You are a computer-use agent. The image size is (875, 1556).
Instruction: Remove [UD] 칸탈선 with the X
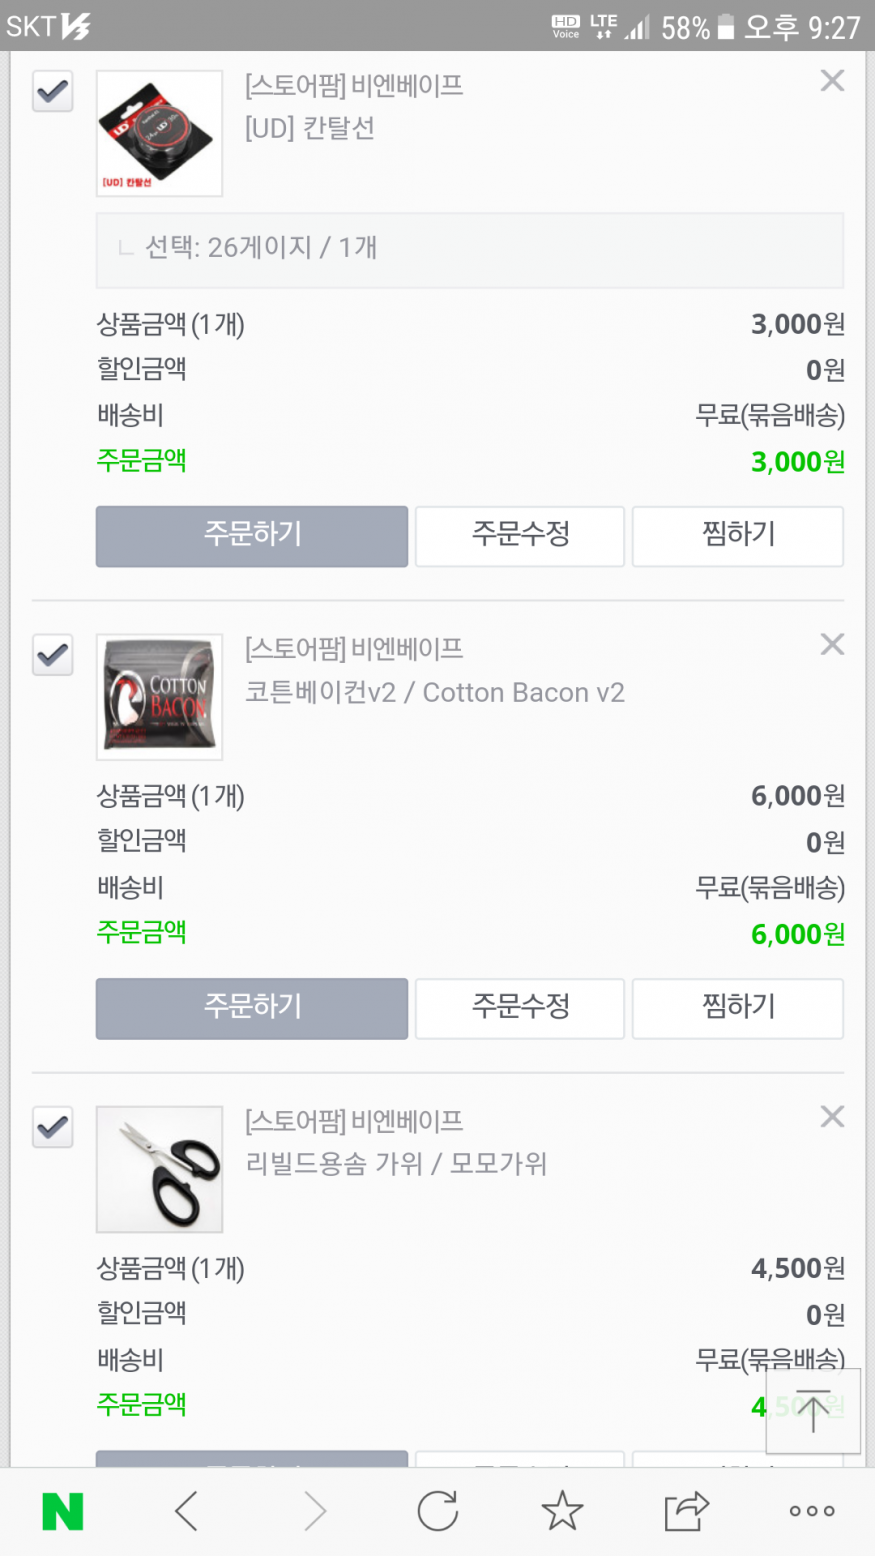832,81
